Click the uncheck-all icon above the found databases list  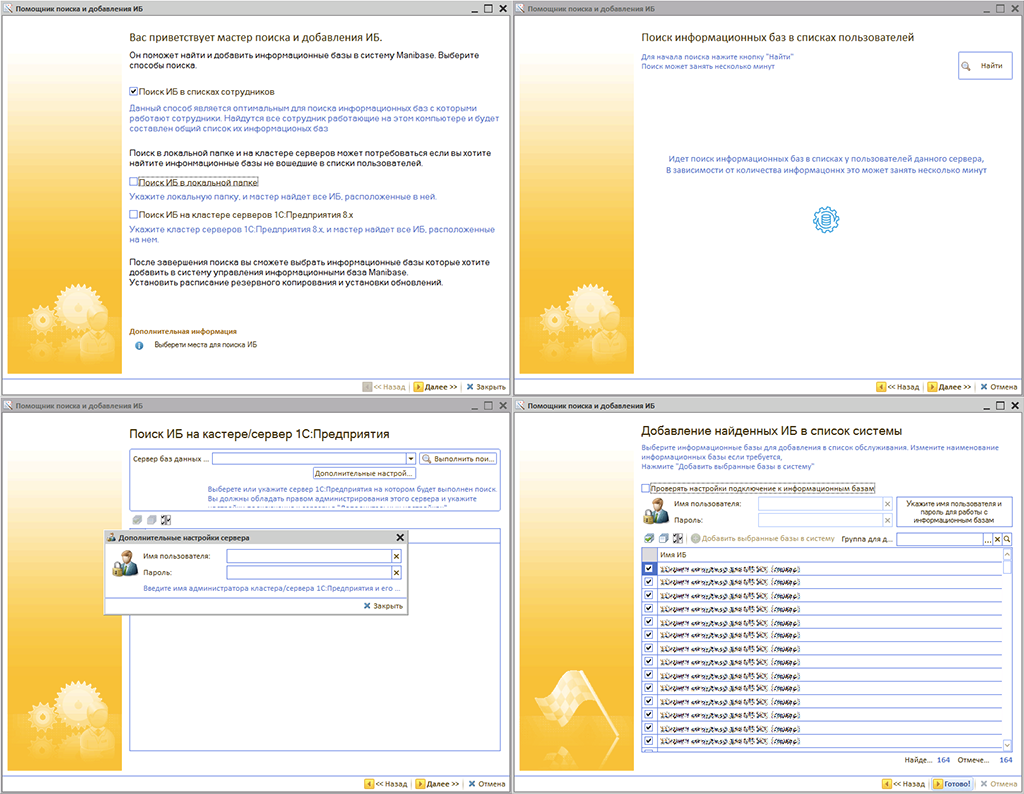point(663,539)
